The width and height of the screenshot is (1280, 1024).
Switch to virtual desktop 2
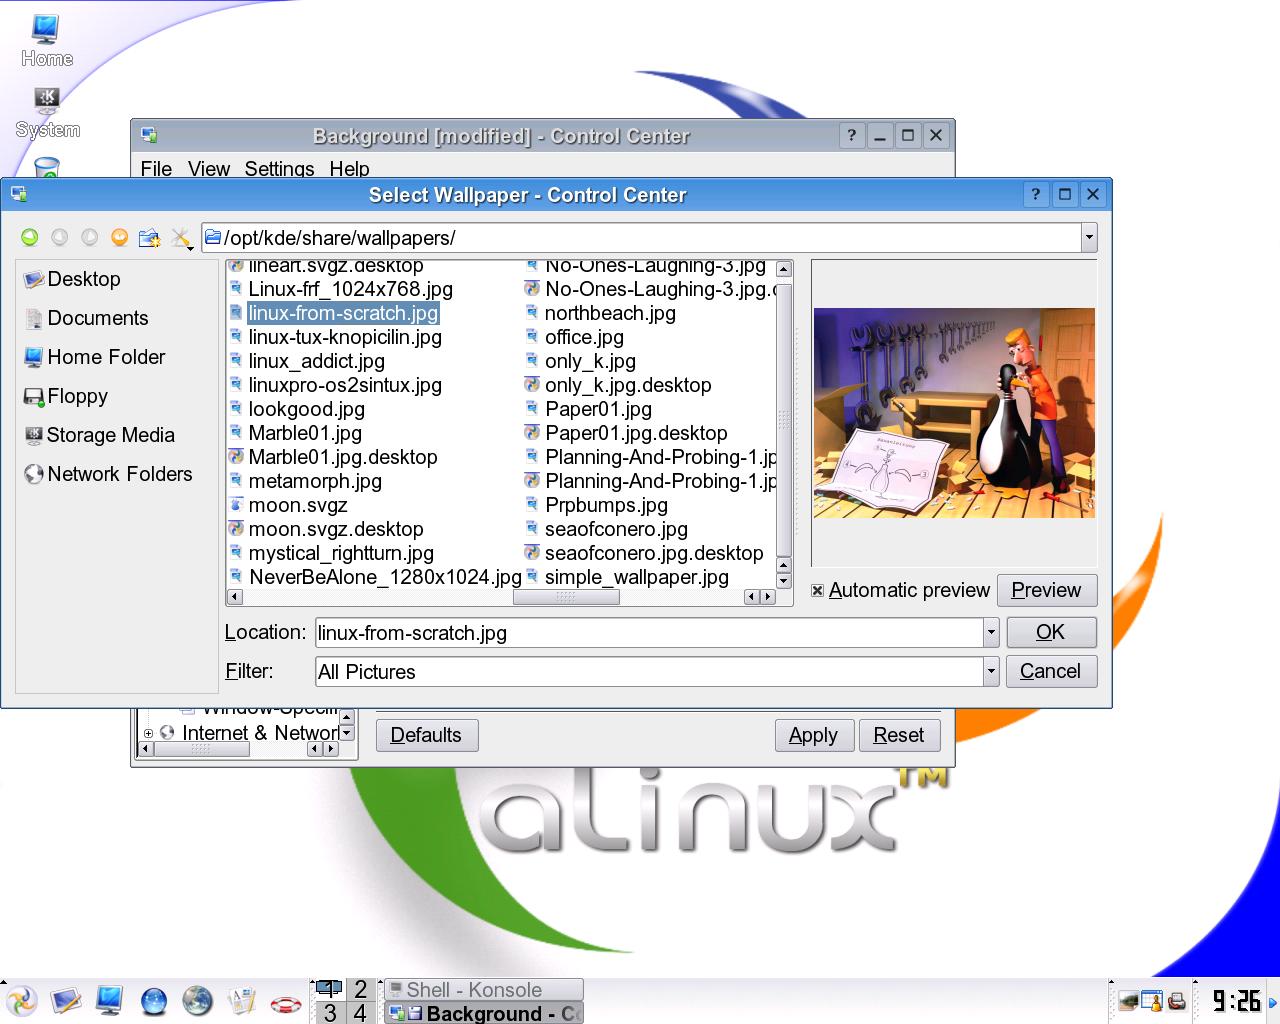point(361,989)
